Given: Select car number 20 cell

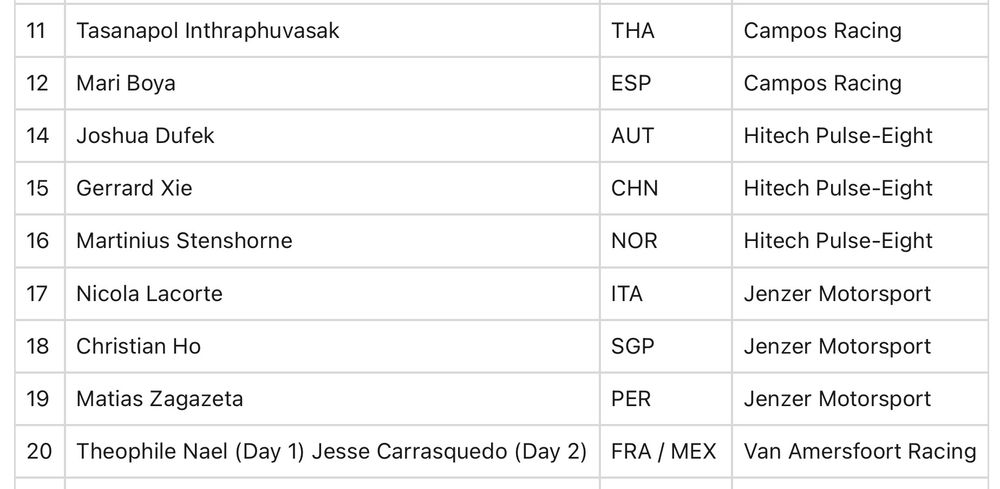Looking at the screenshot, I should click(38, 451).
